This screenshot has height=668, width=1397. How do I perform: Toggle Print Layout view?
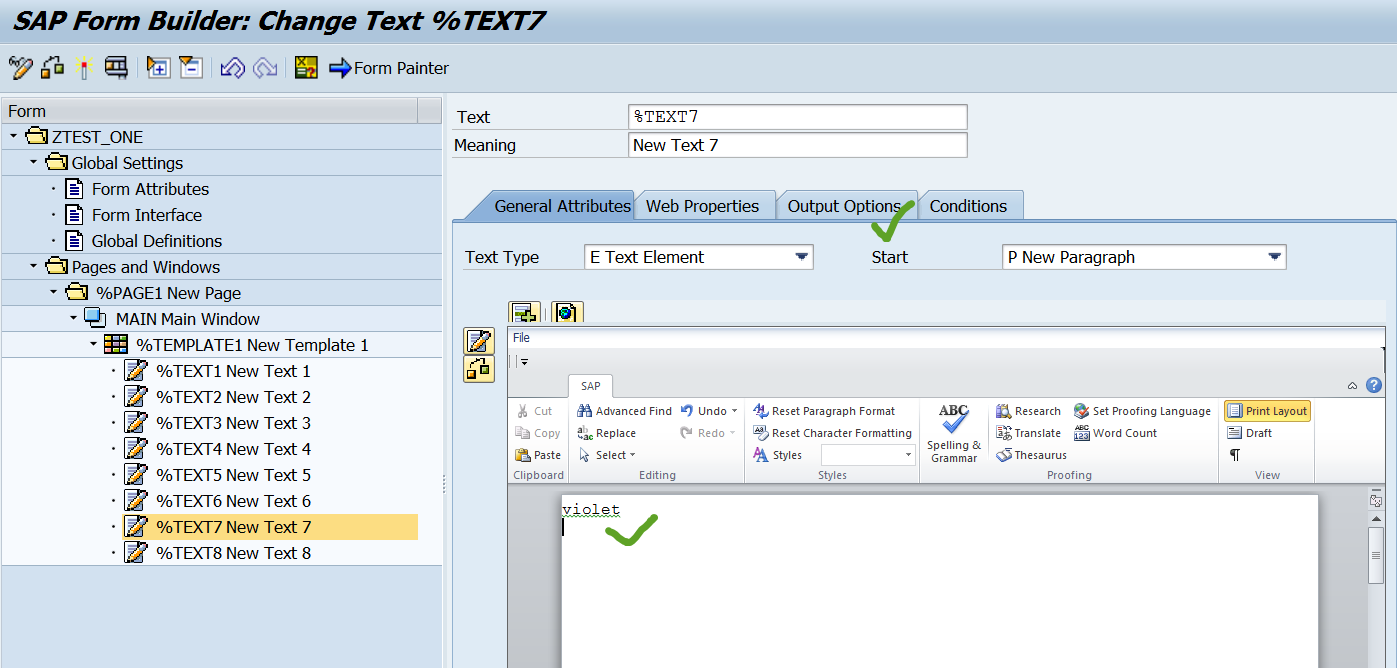(1266, 410)
